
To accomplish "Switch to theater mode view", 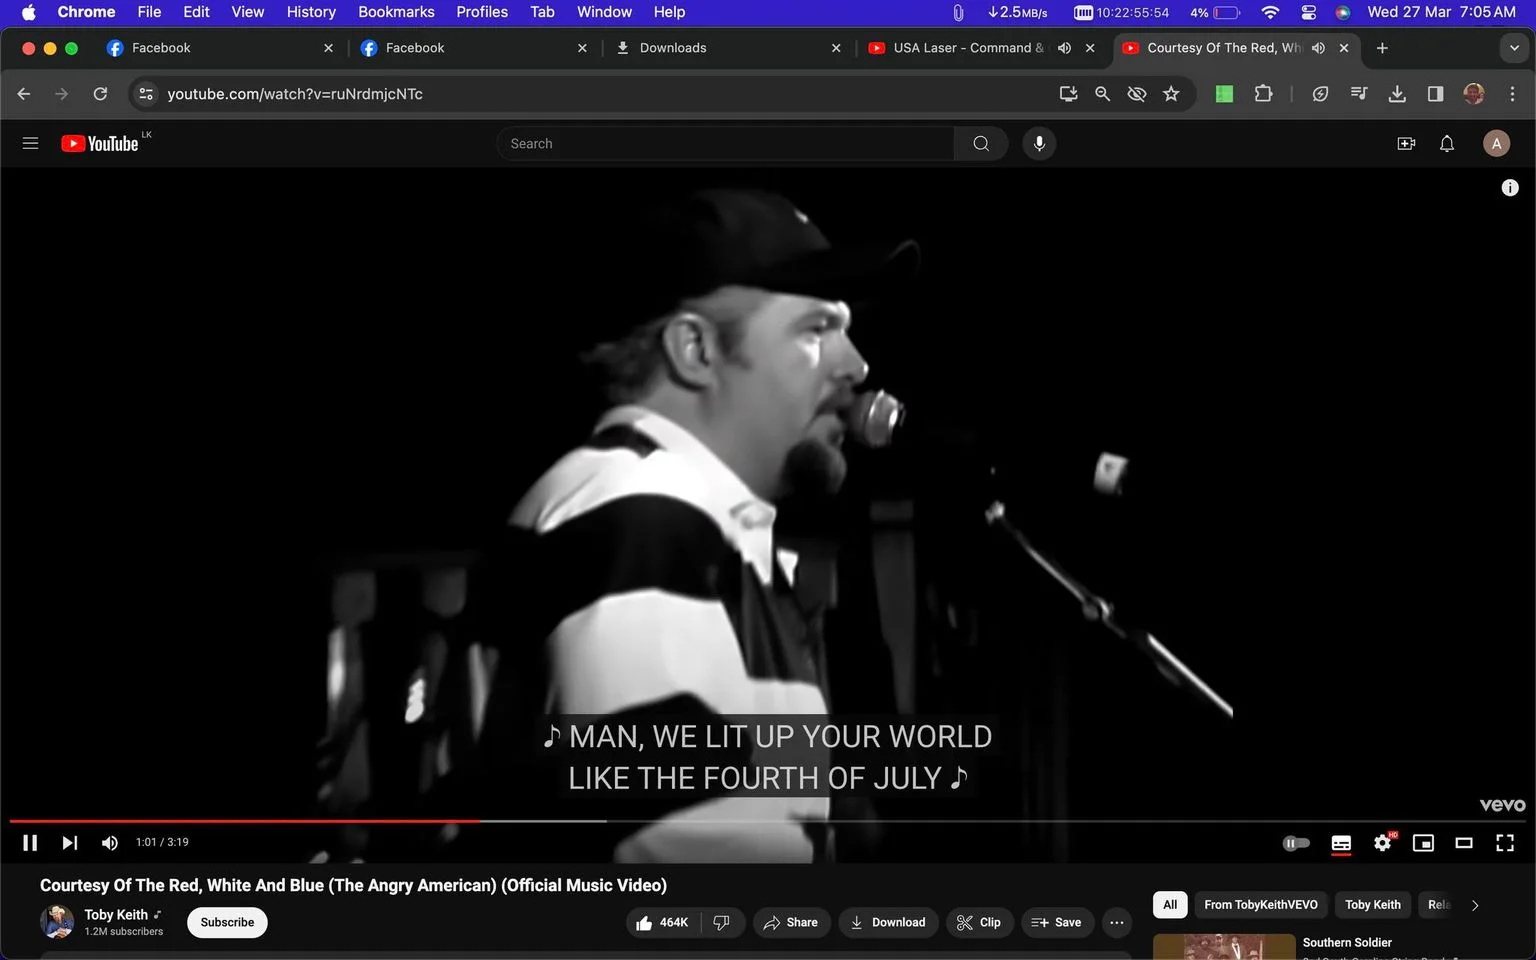I will tap(1464, 843).
